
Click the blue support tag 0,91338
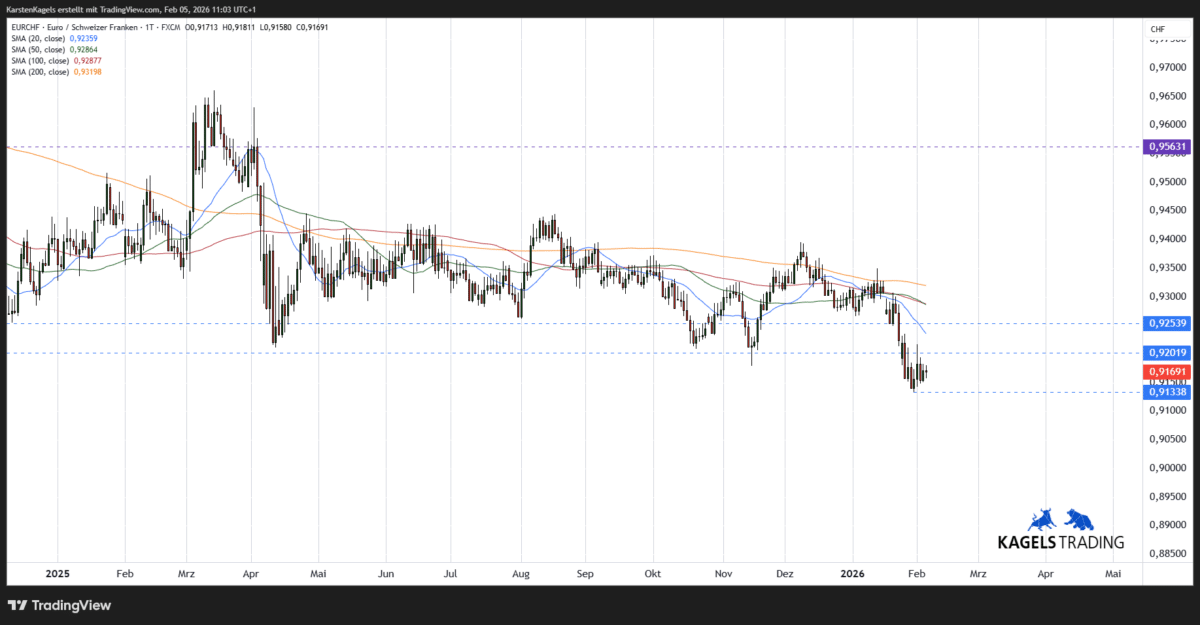coord(1167,392)
